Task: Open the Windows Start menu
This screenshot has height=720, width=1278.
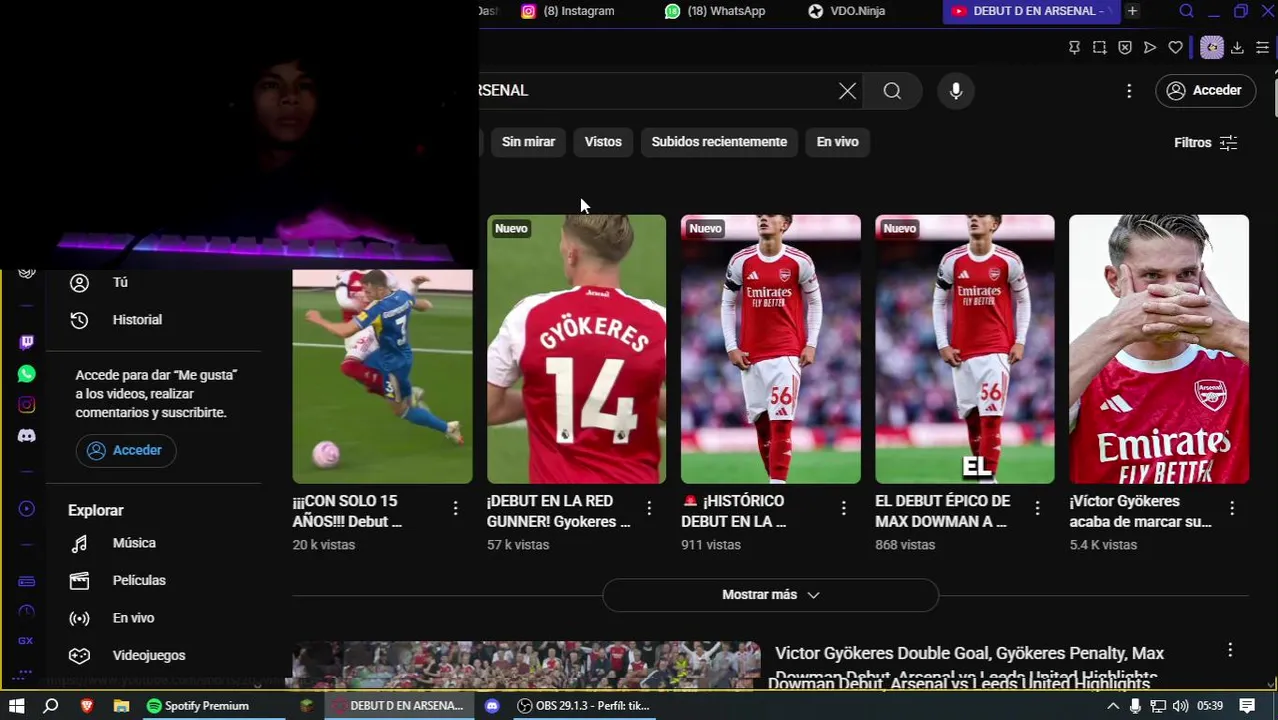Action: click(x=16, y=706)
